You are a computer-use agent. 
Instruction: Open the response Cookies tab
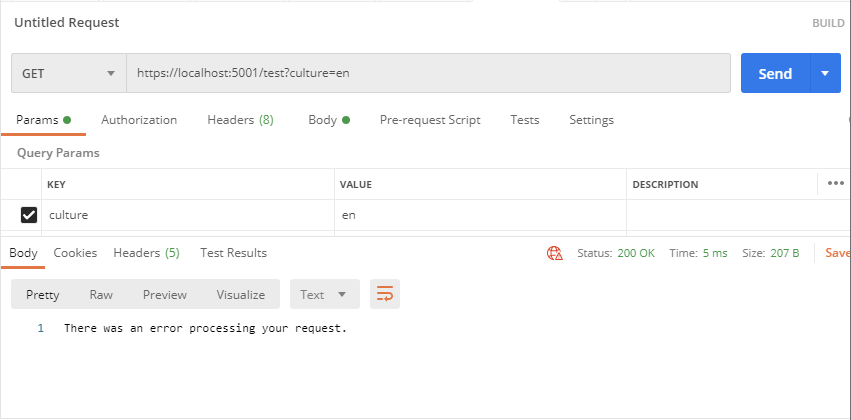pos(75,253)
